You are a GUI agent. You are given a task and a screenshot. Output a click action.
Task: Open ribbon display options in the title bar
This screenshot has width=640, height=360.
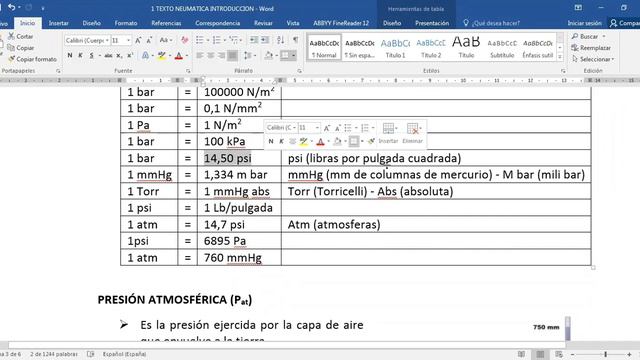pyautogui.click(x=578, y=8)
